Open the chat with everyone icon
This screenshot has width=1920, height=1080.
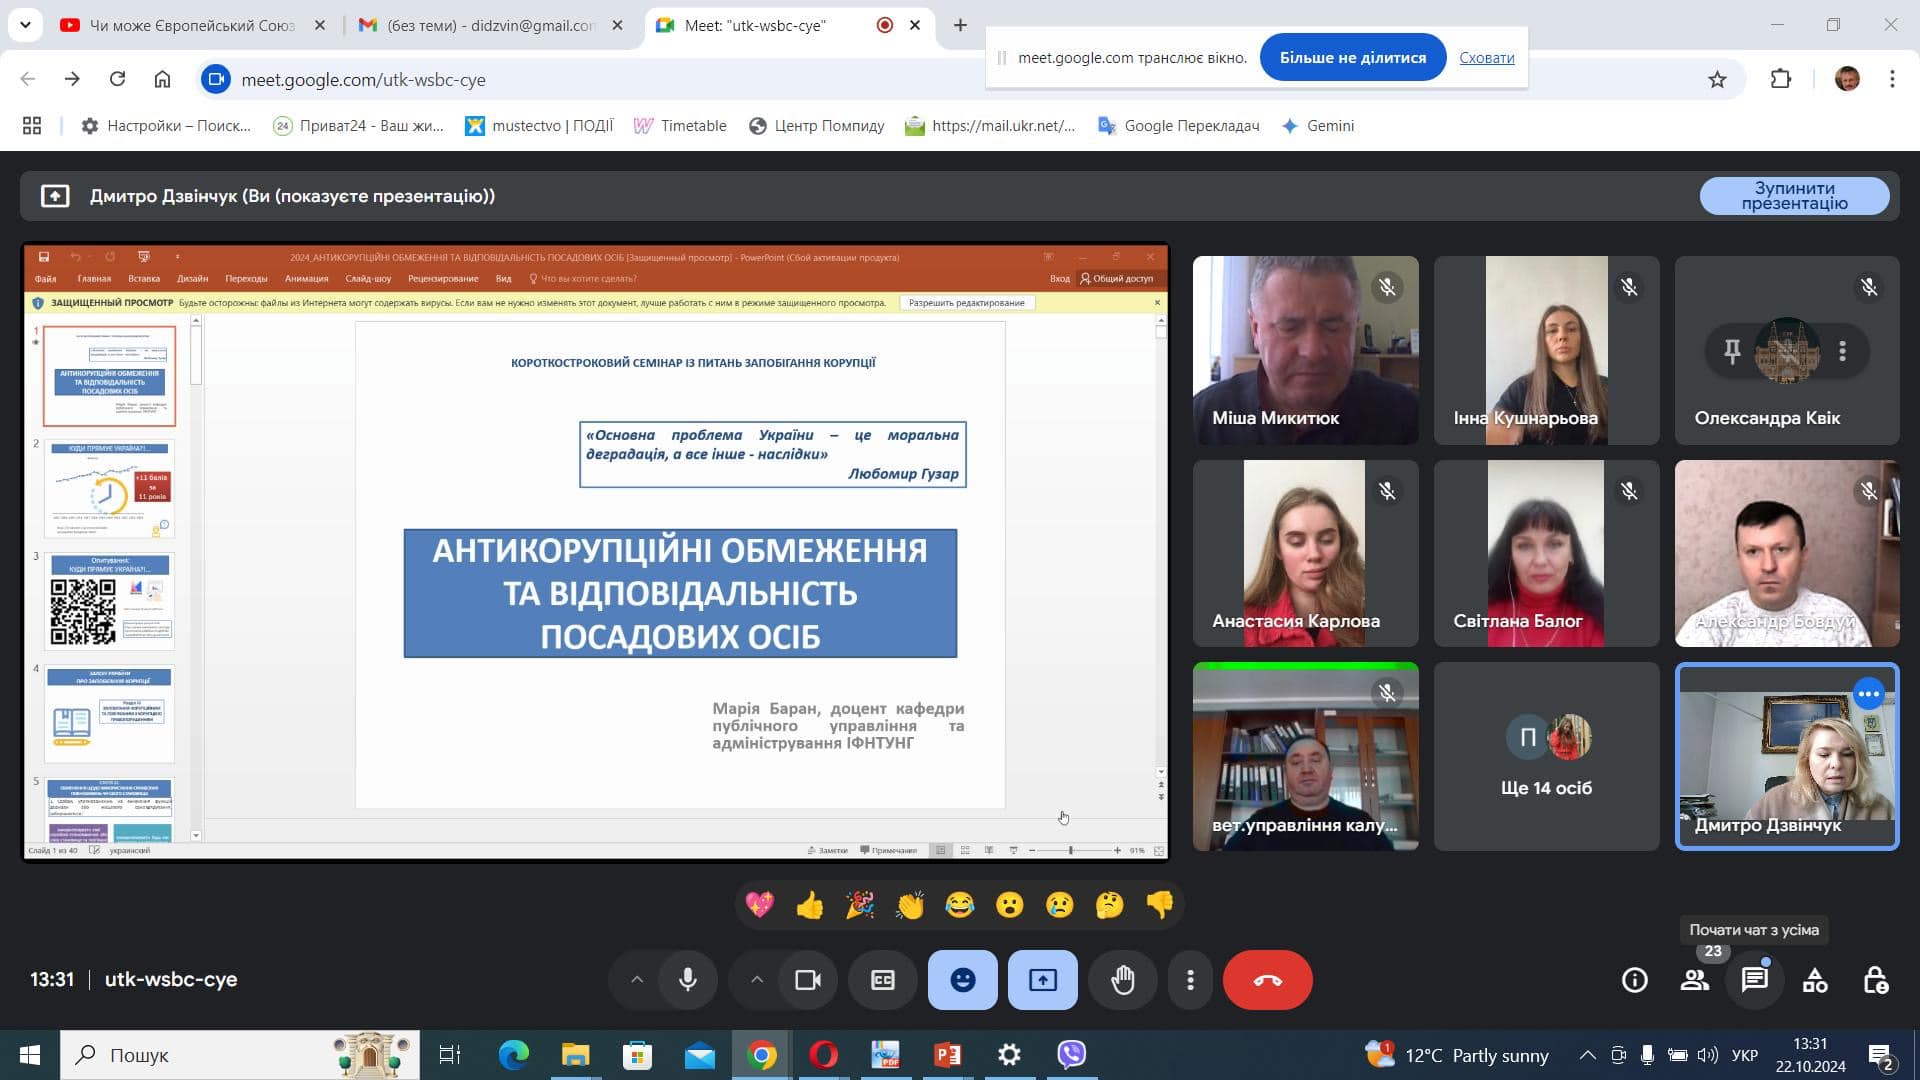tap(1754, 980)
